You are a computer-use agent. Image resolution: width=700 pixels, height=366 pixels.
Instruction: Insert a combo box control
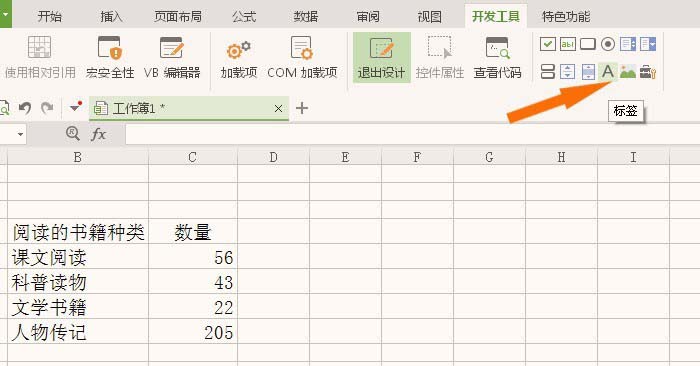[x=648, y=44]
